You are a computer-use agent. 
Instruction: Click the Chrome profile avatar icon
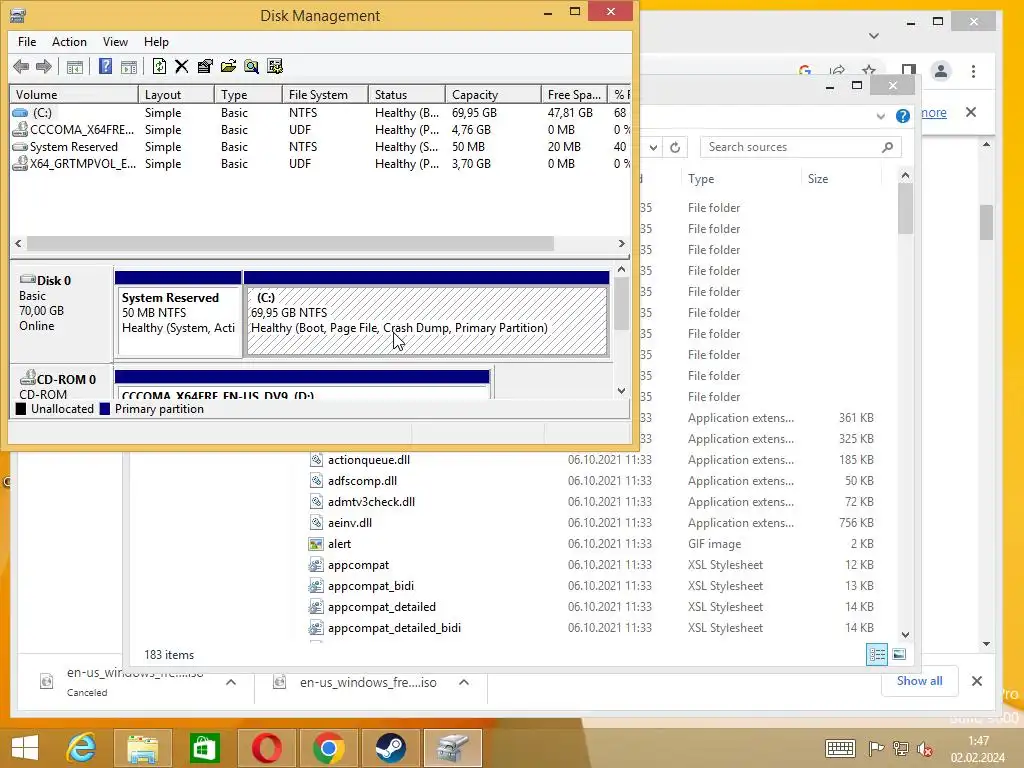point(941,71)
